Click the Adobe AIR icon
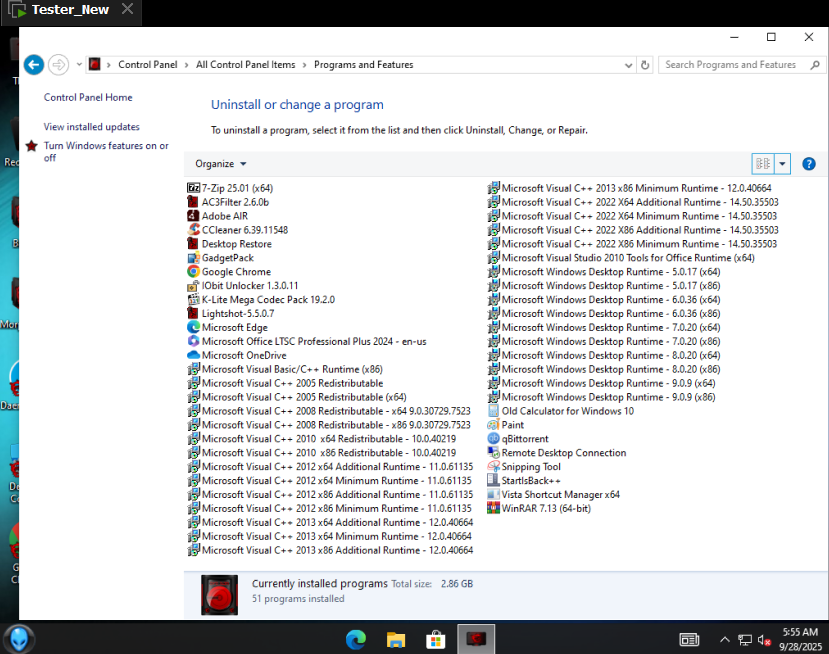The width and height of the screenshot is (829, 654). [x=194, y=216]
